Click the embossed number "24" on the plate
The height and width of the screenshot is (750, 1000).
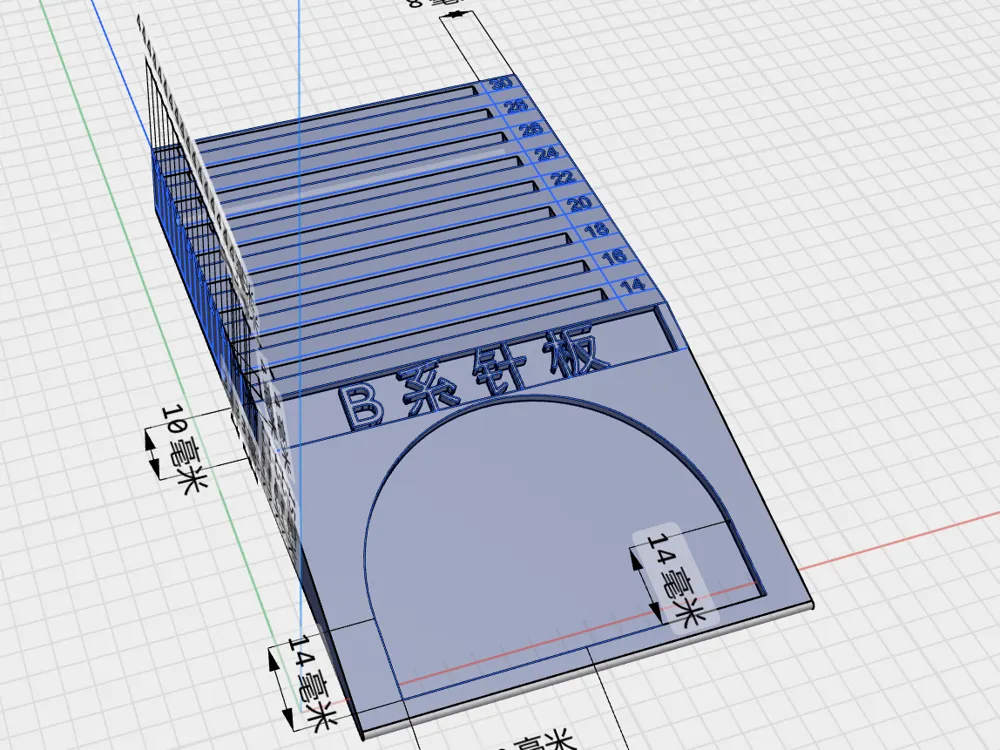click(547, 153)
